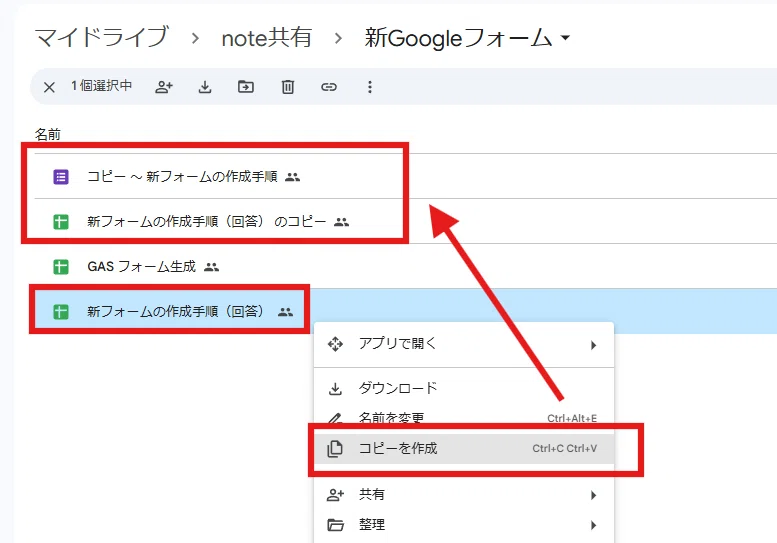Open the three-dot more actions menu
This screenshot has width=777, height=543.
click(370, 87)
